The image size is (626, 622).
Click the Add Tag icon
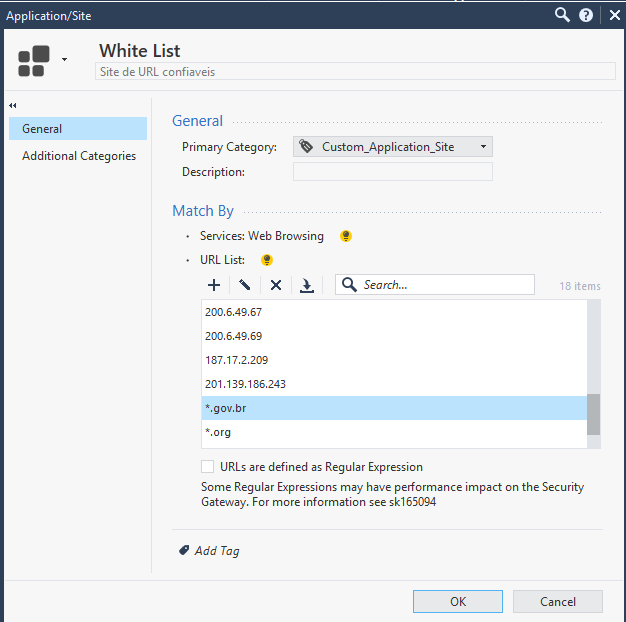tap(185, 550)
